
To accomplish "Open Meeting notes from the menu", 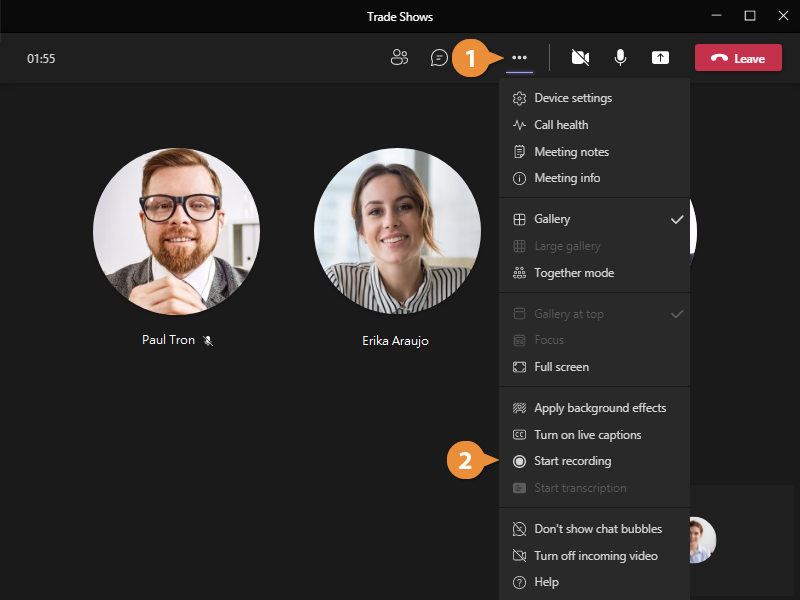I will pos(571,151).
